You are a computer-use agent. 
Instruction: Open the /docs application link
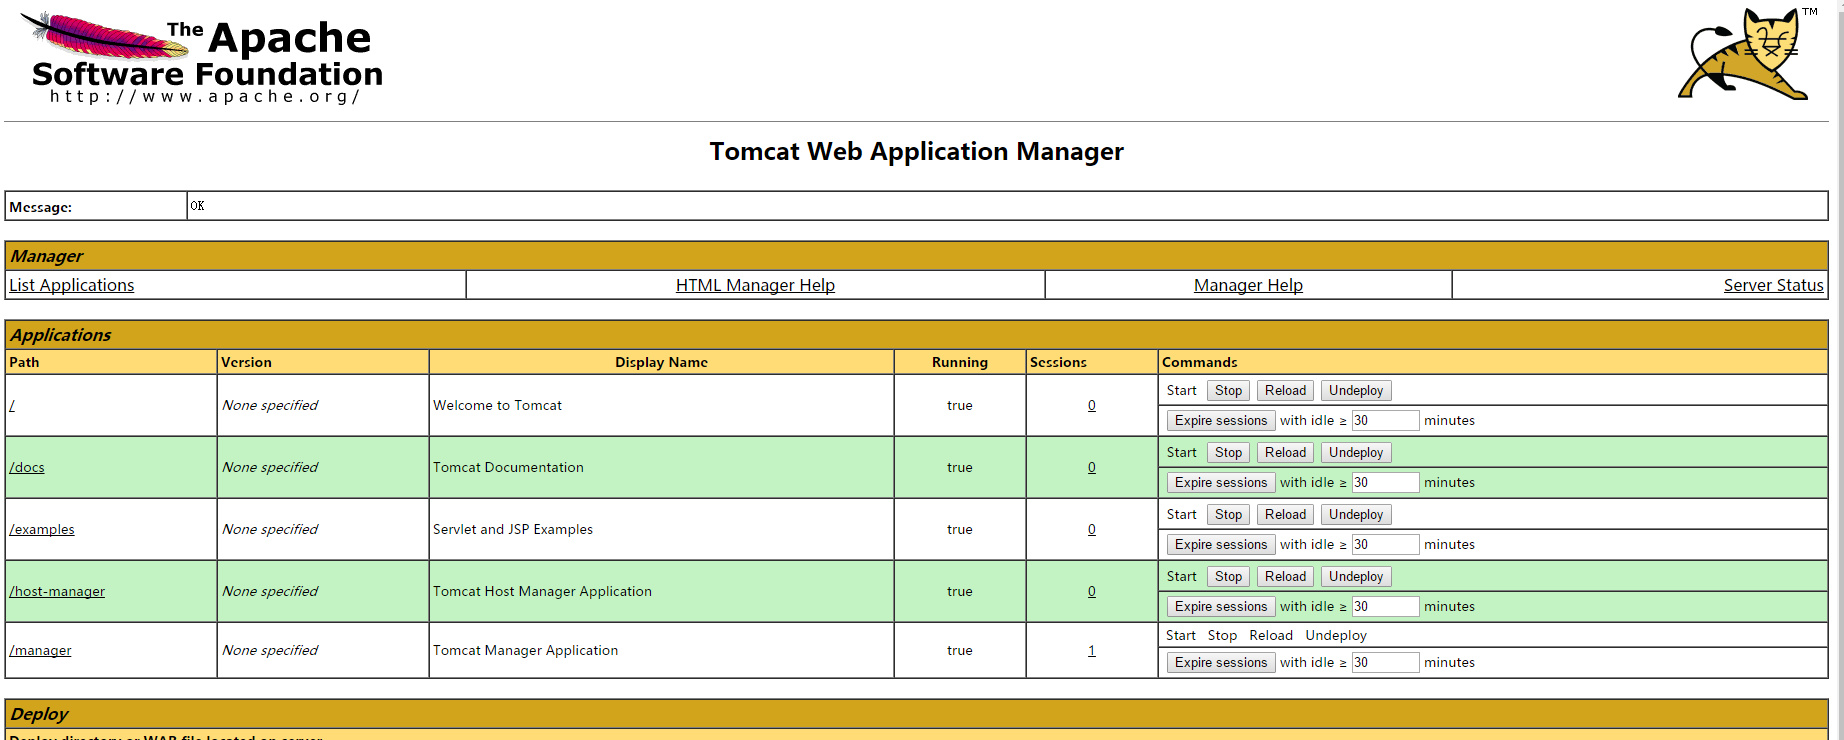(x=27, y=467)
